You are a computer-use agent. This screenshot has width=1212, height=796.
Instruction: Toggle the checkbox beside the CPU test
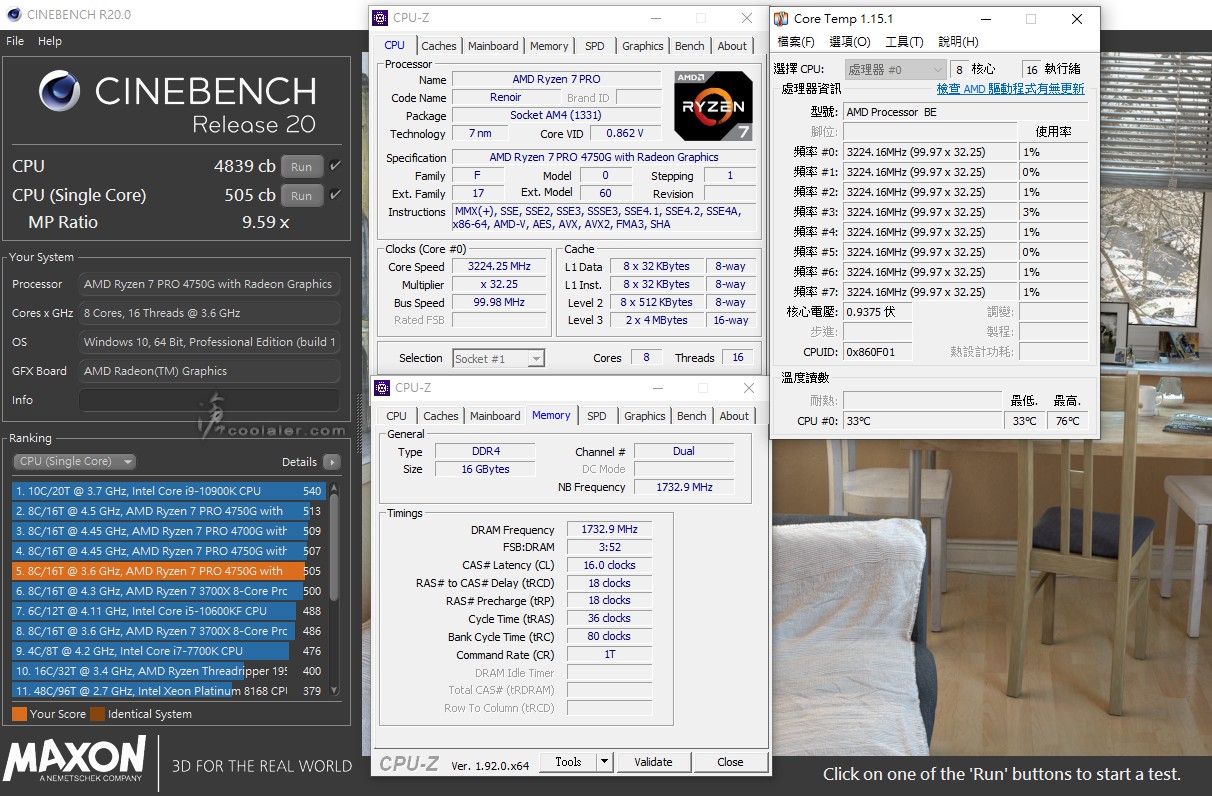point(335,166)
